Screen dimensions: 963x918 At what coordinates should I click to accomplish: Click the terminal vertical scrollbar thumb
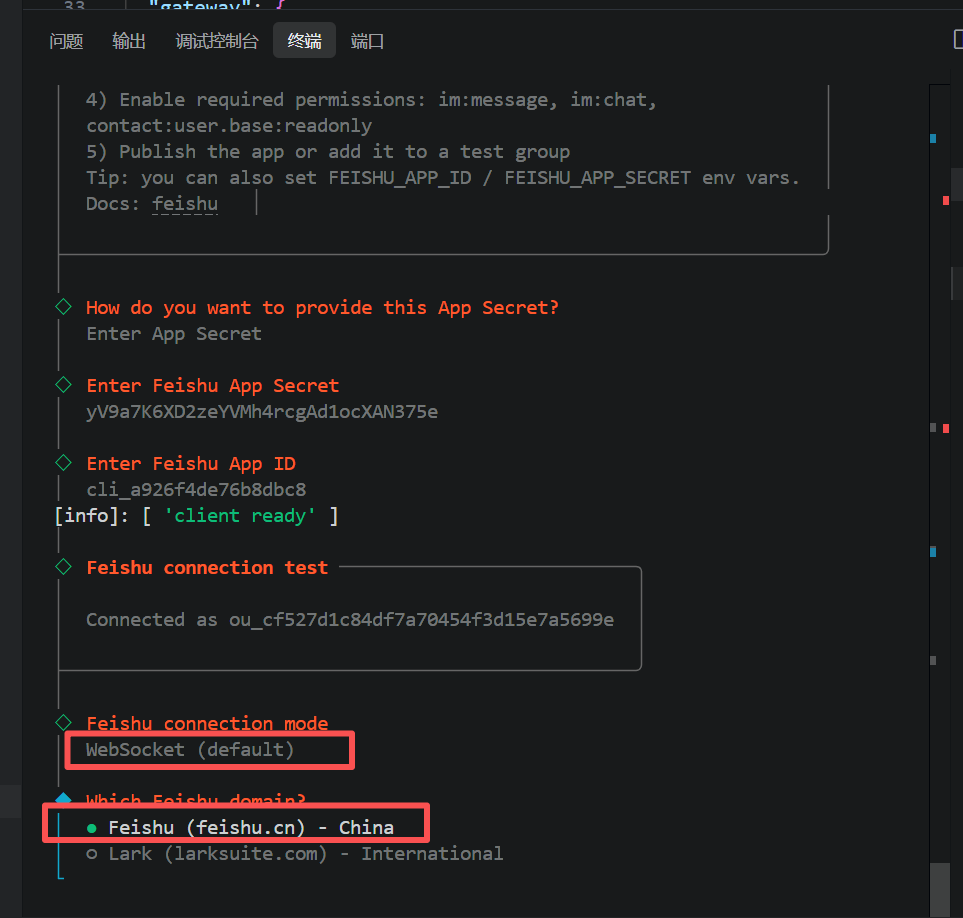coord(940,888)
